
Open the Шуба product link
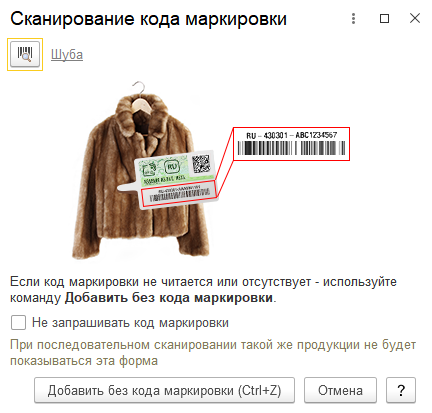(67, 54)
